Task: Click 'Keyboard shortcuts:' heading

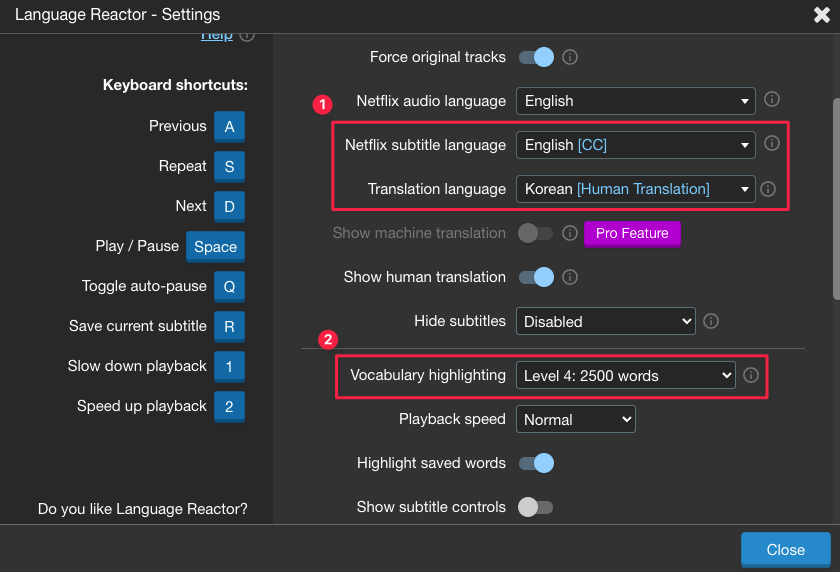Action: [x=175, y=85]
